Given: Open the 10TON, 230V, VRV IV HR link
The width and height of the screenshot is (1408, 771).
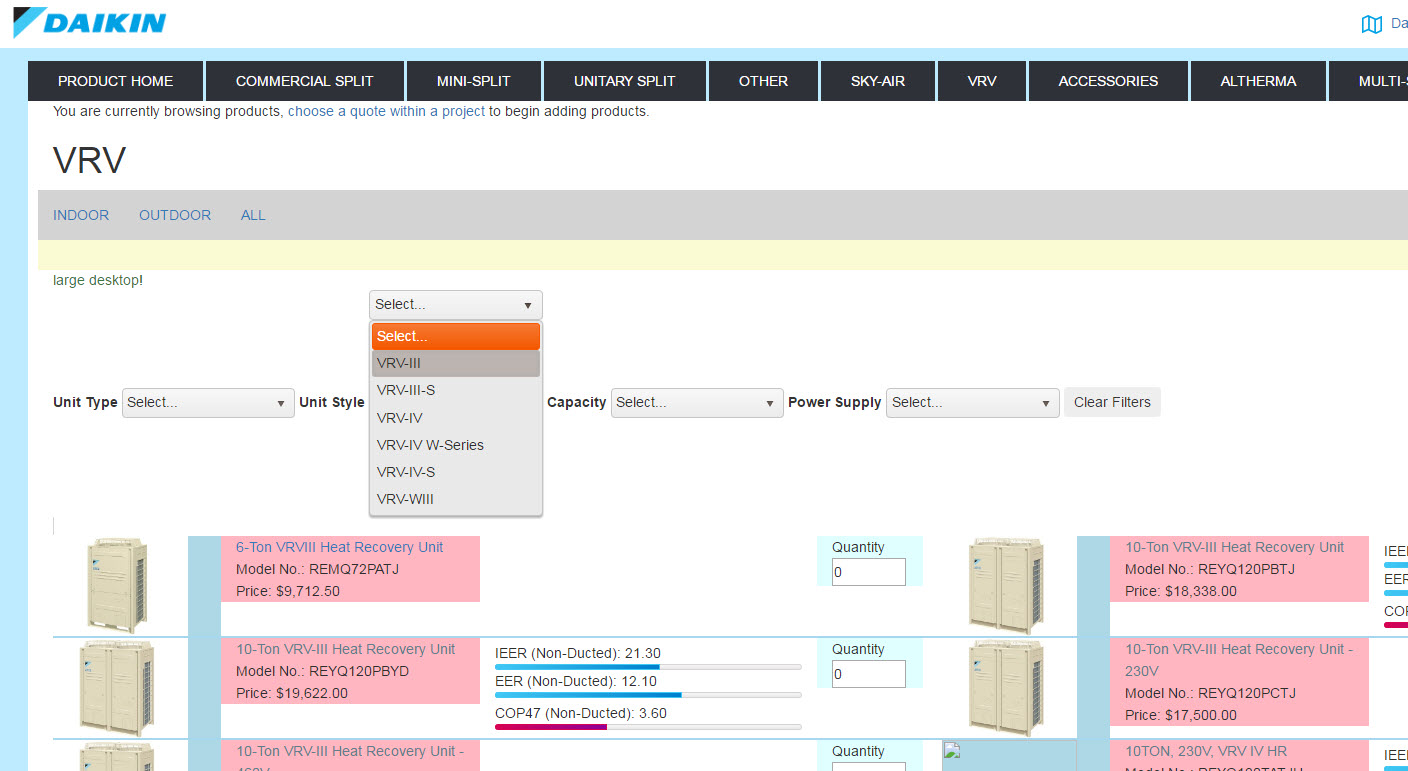Looking at the screenshot, I should click(1205, 751).
